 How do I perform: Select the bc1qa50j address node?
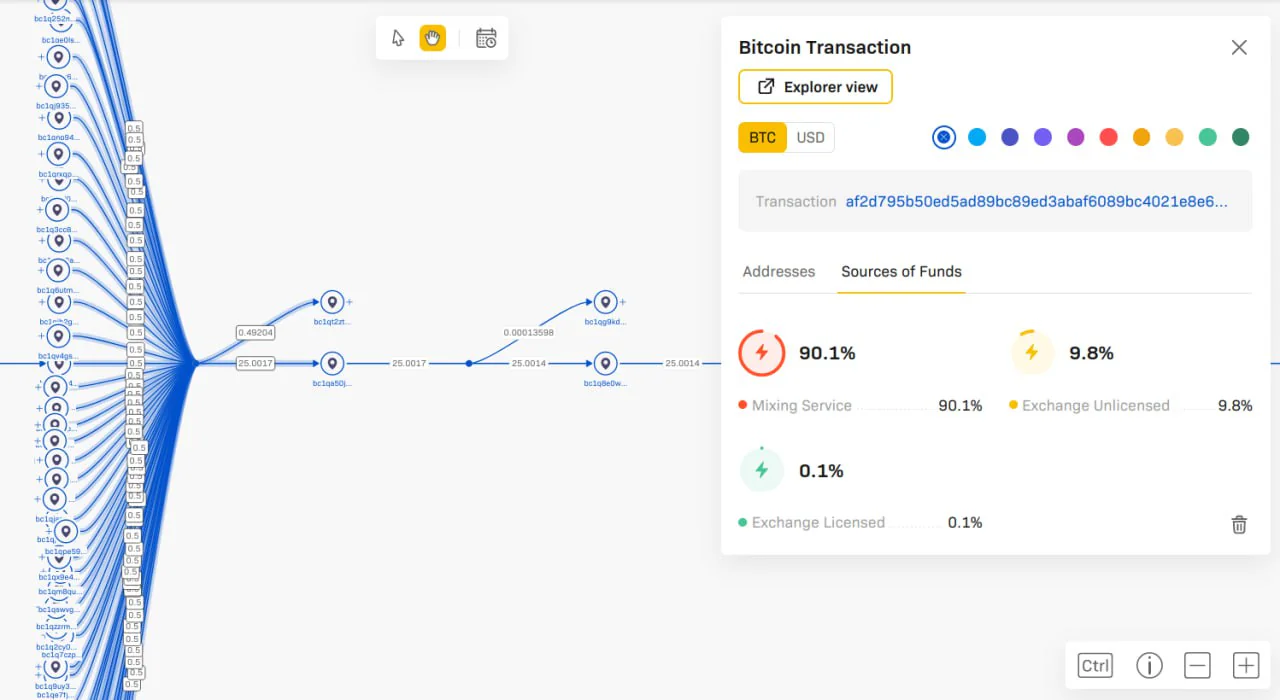(x=332, y=364)
